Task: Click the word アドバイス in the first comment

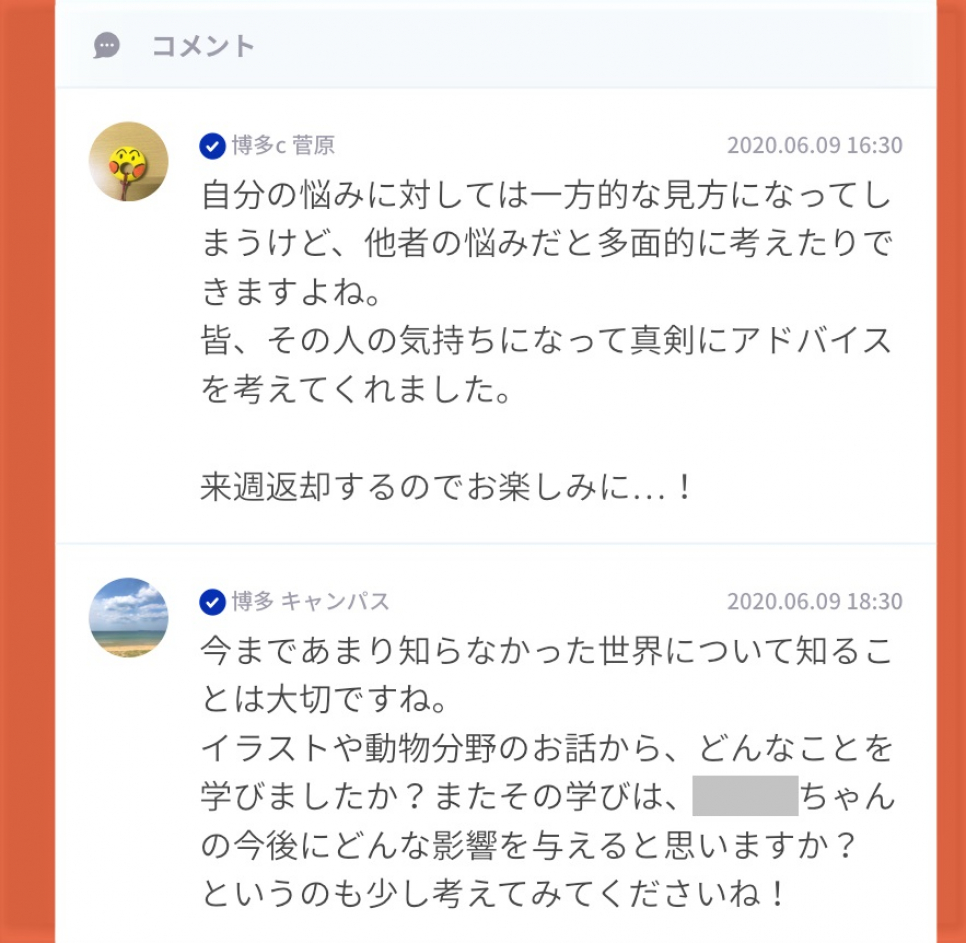Action: [811, 341]
